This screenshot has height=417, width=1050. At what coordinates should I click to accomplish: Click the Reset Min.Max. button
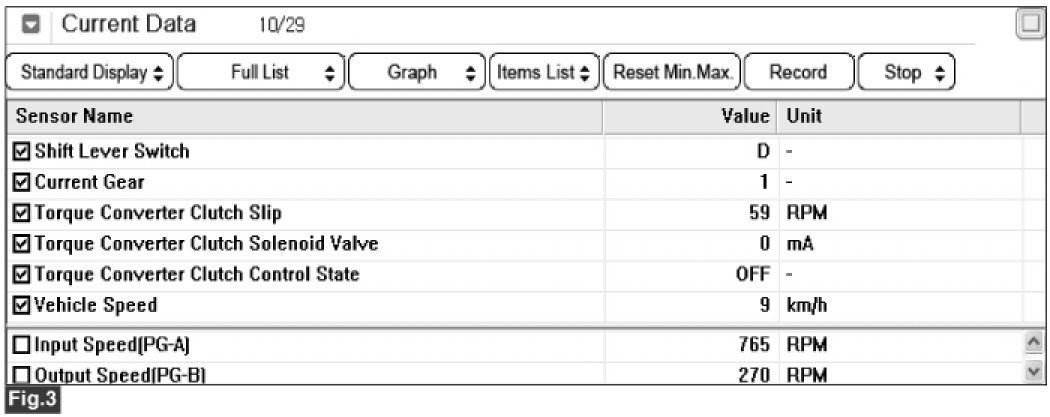click(x=672, y=72)
